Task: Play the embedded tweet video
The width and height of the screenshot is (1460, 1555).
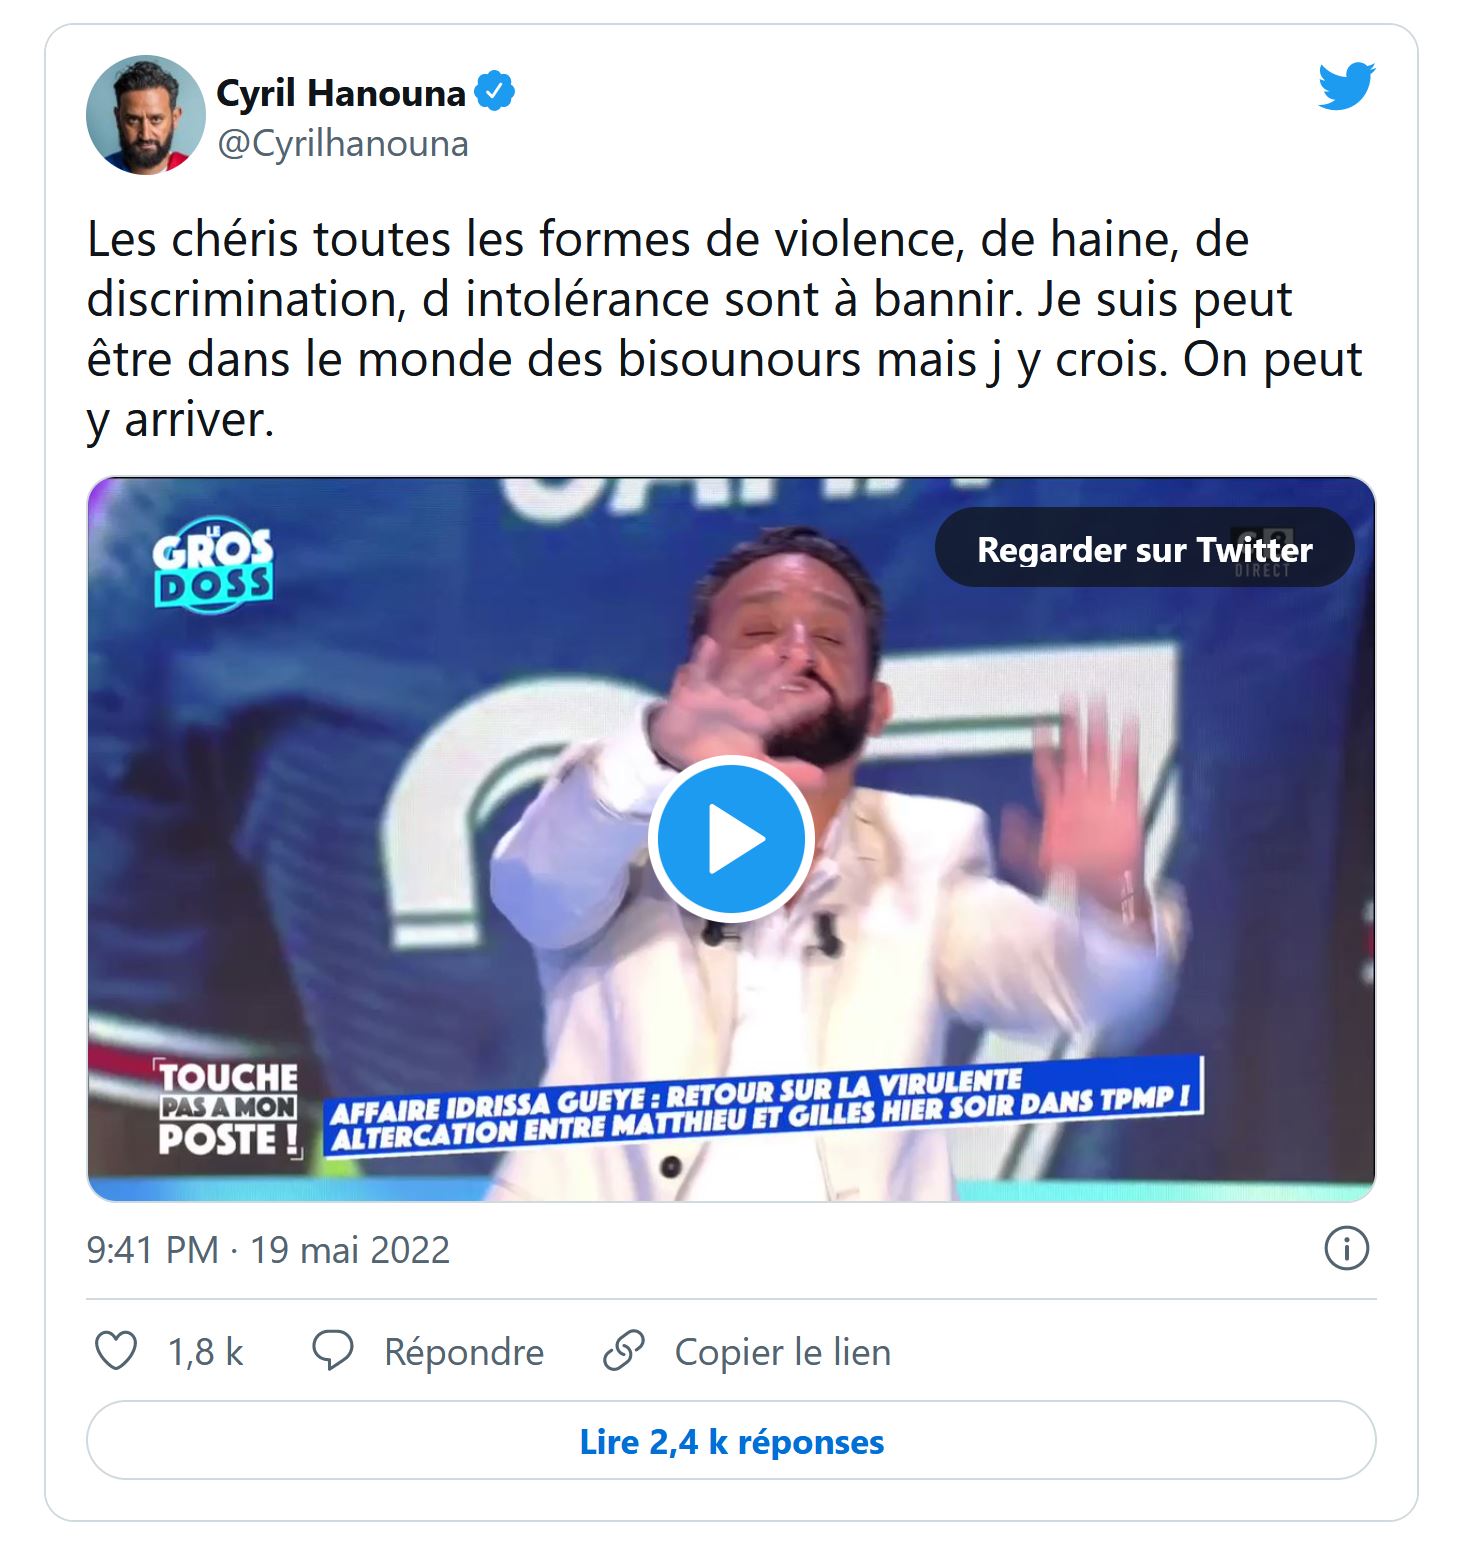Action: (731, 838)
